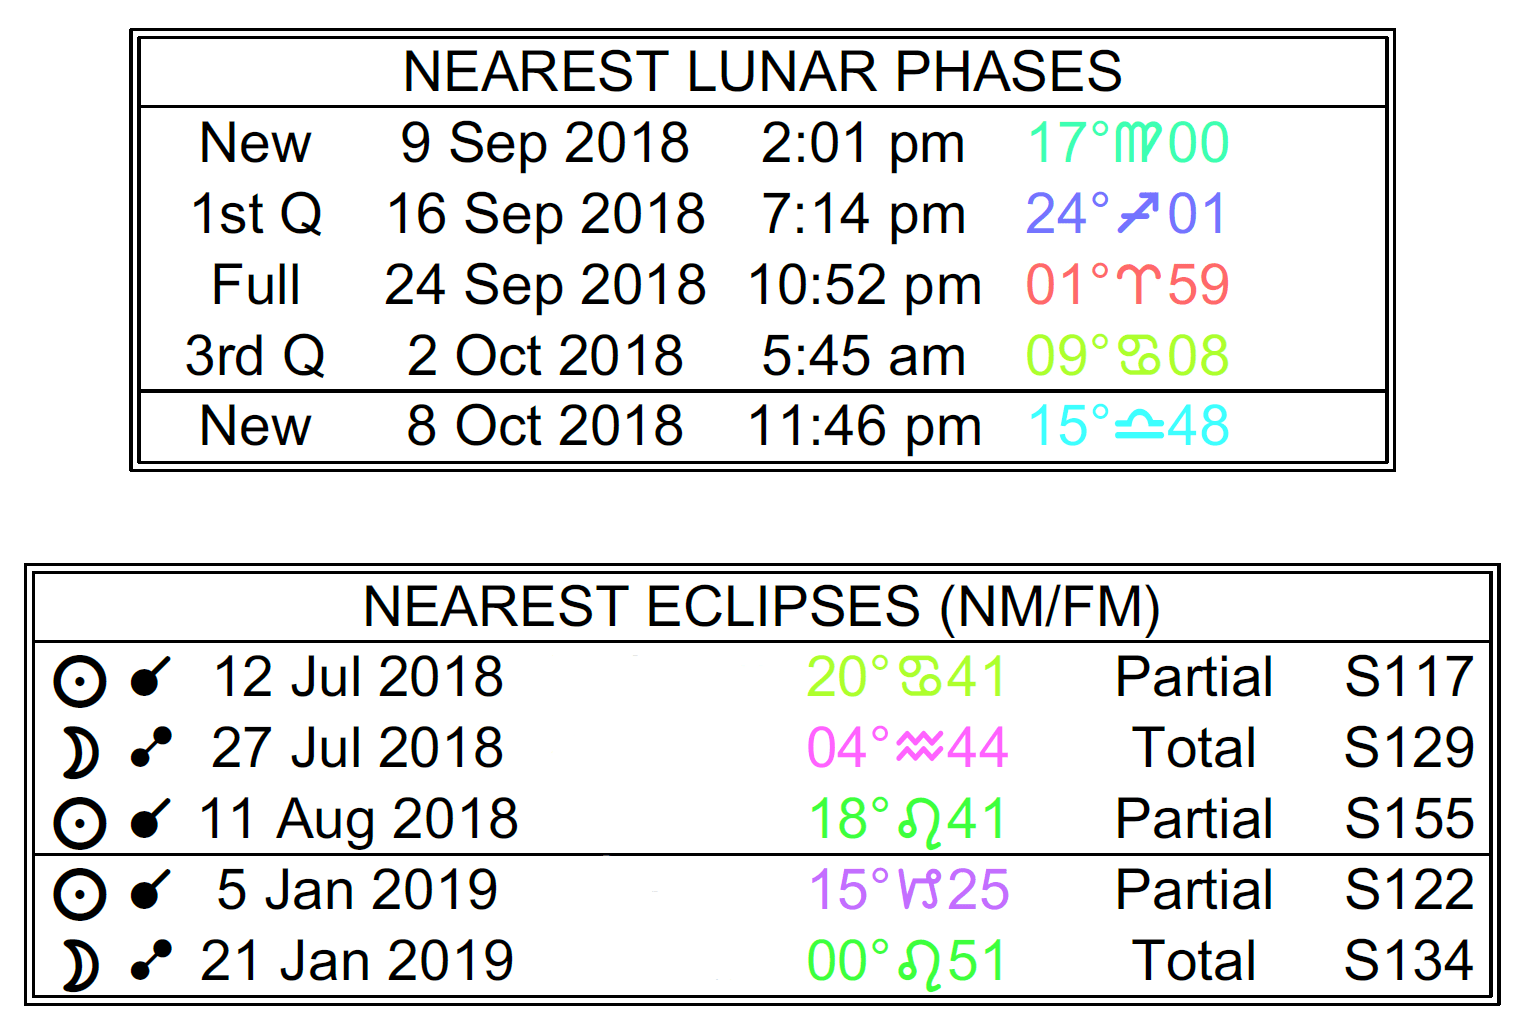Click the Nearest Eclipses (NM/FM) header
Screen dimensions: 1518x1028
click(x=762, y=607)
